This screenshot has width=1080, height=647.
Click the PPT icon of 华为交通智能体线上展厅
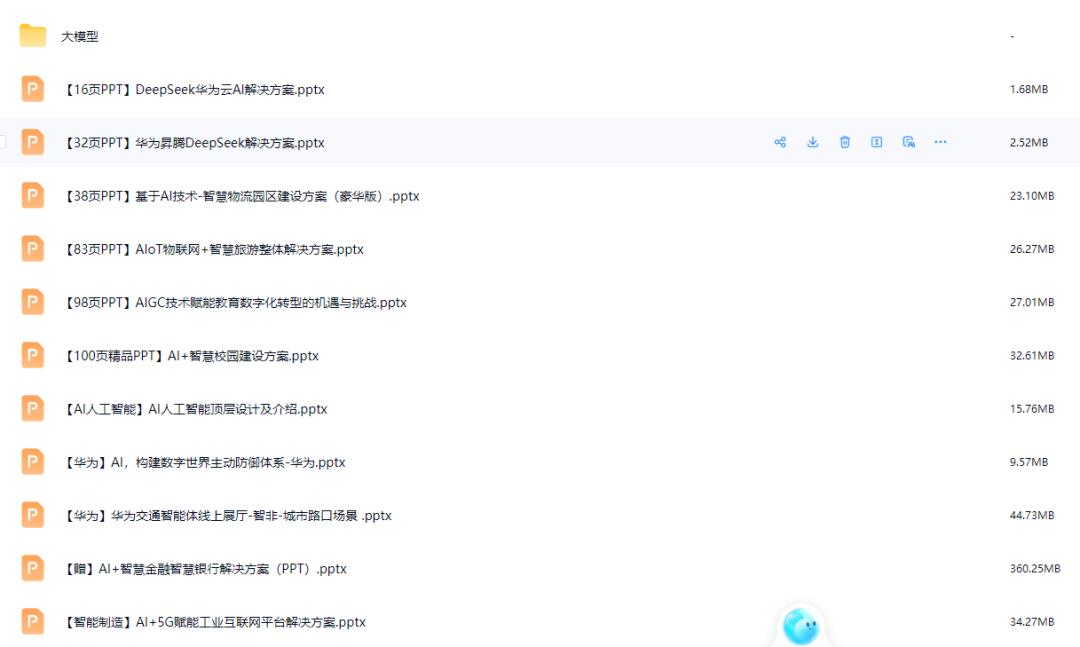tap(32, 515)
